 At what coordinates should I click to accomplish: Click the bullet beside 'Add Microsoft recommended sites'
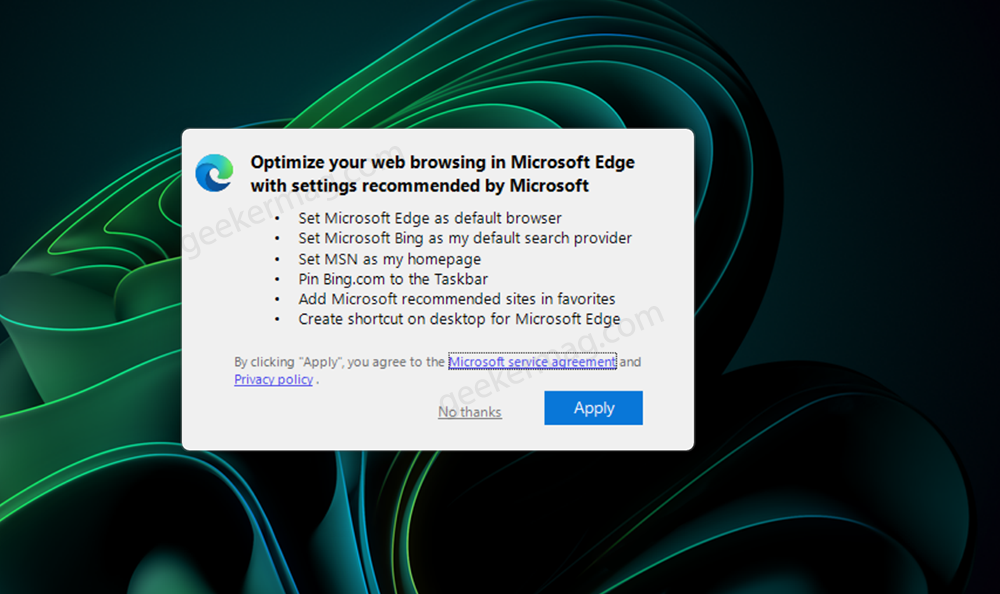277,299
